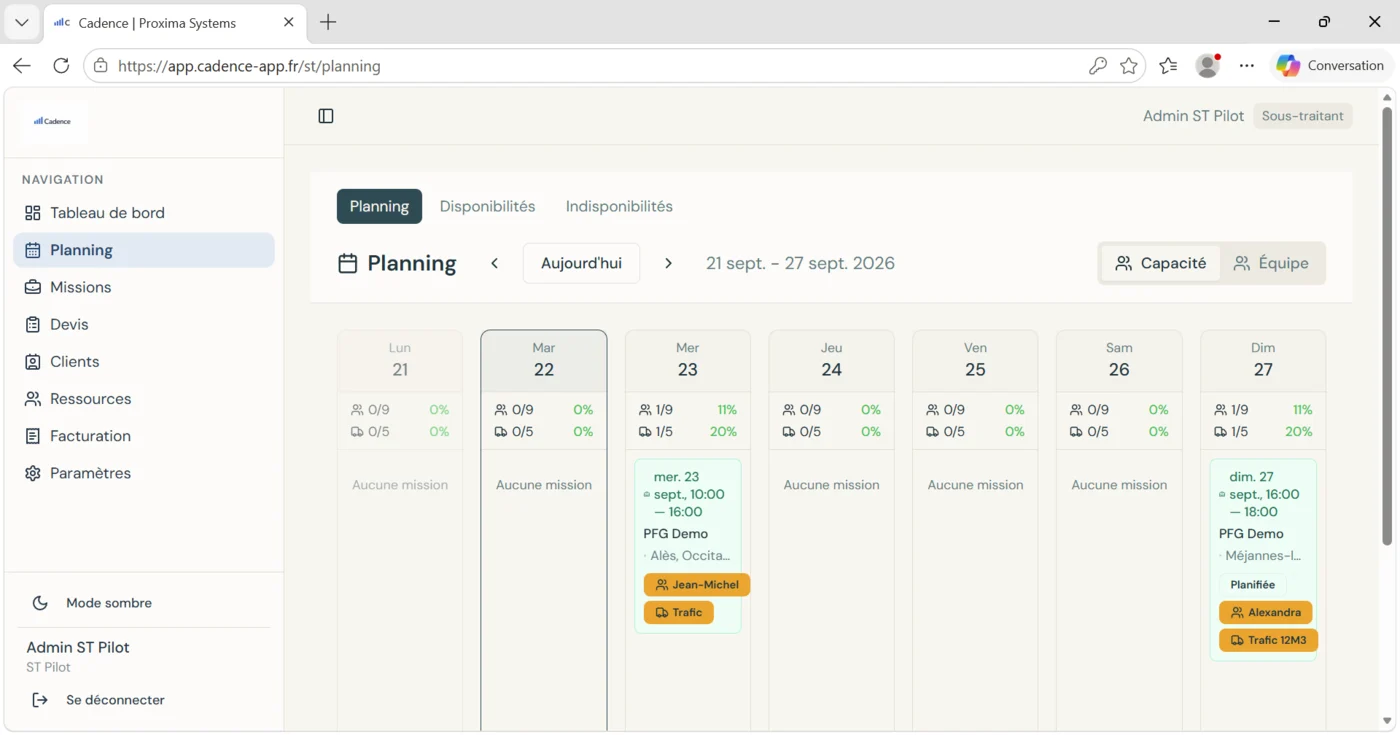Viewport: 1400px width, 735px height.
Task: Refresh the browser page
Action: point(61,66)
